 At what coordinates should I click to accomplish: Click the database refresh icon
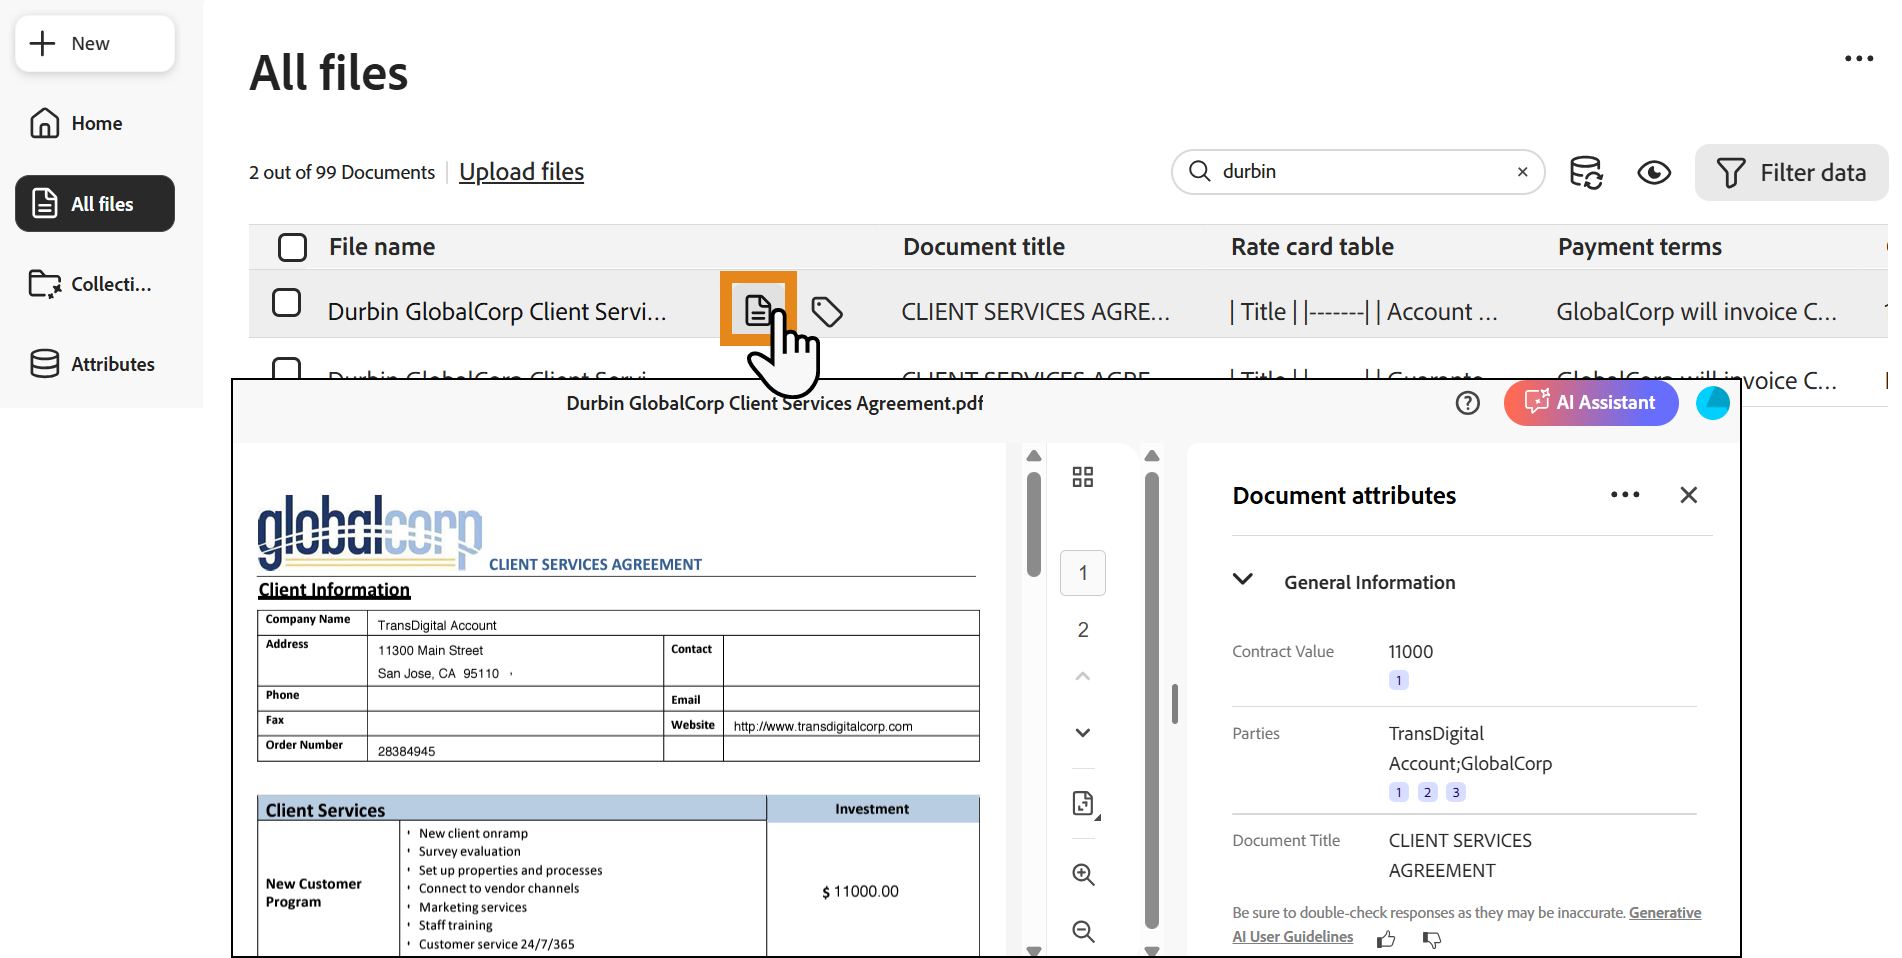coord(1586,172)
